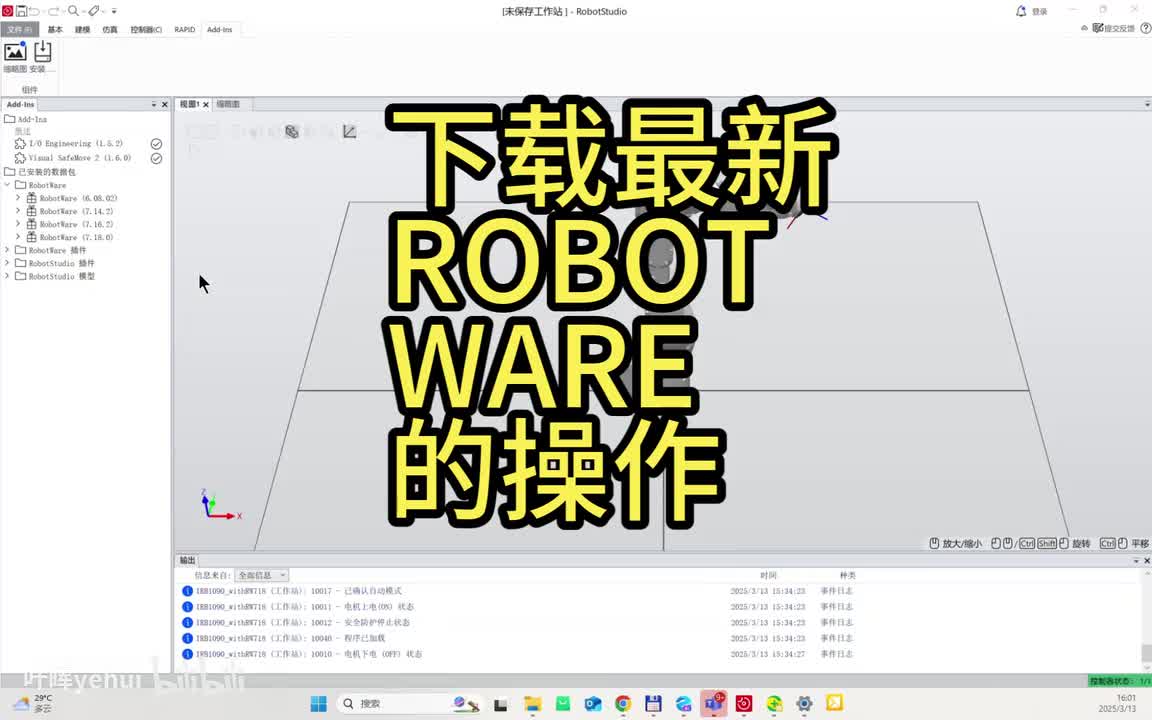
Task: Expand RobotWare (7.16.2) package
Action: pos(18,224)
